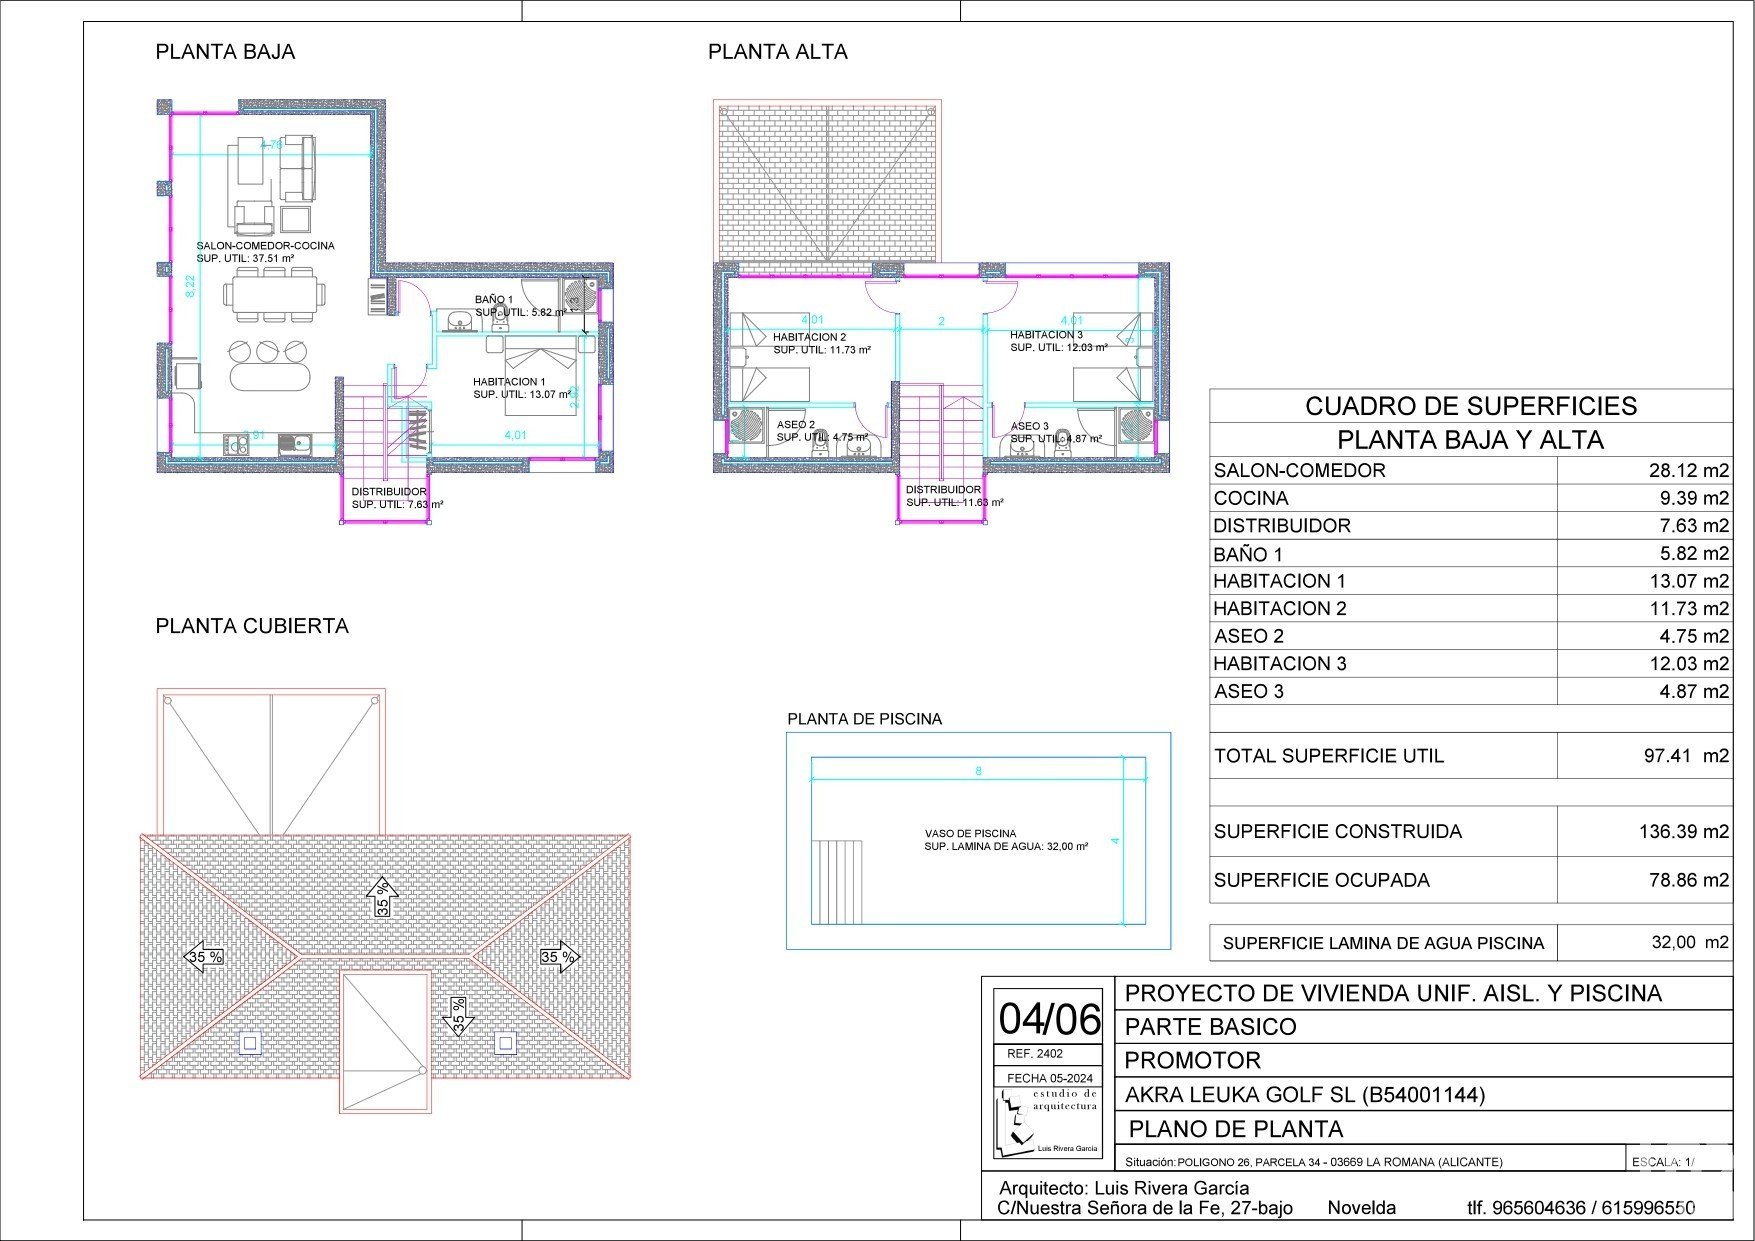This screenshot has width=1755, height=1241.
Task: Click the upward 35% slope arrow
Action: click(x=382, y=898)
